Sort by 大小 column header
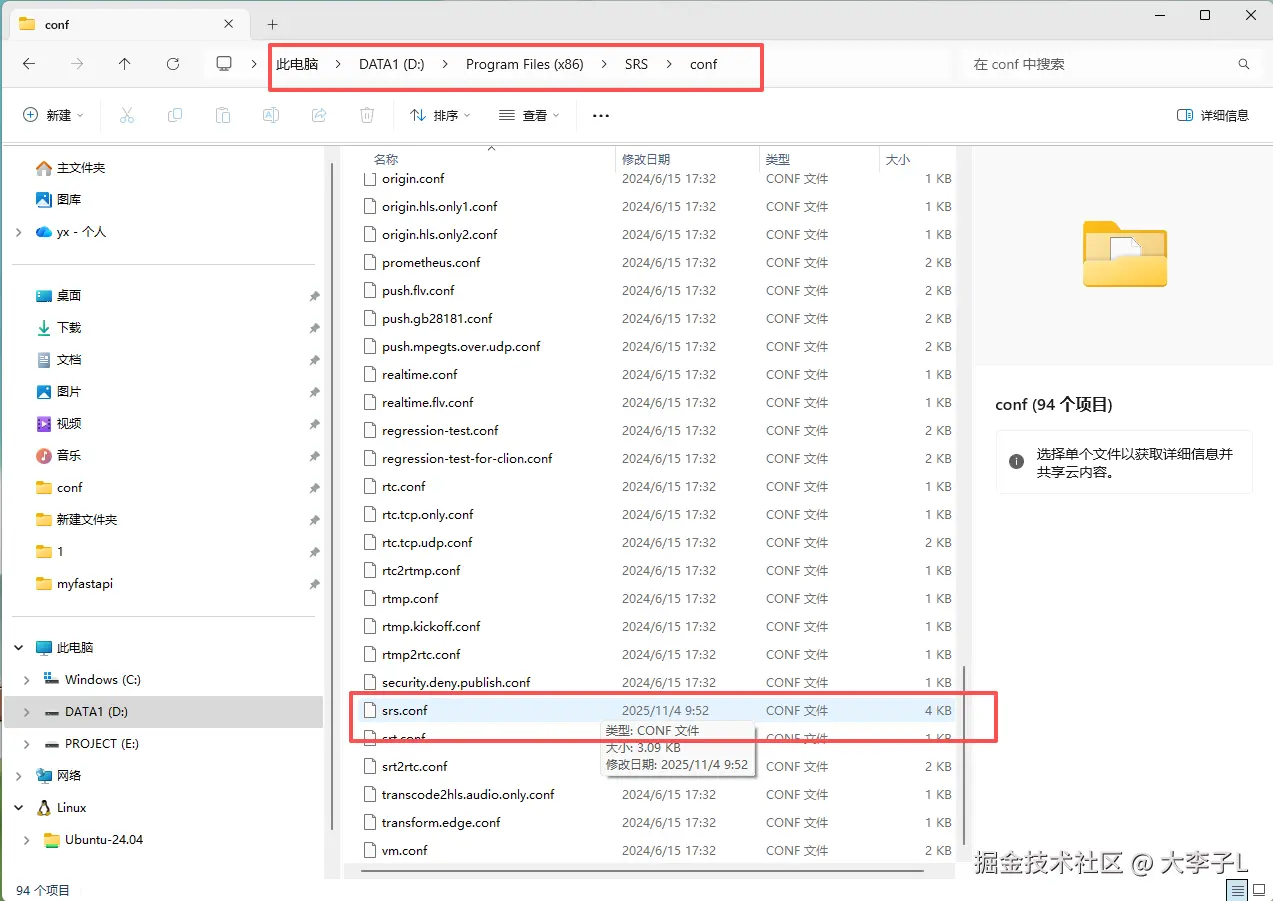The height and width of the screenshot is (901, 1273). pyautogui.click(x=898, y=160)
